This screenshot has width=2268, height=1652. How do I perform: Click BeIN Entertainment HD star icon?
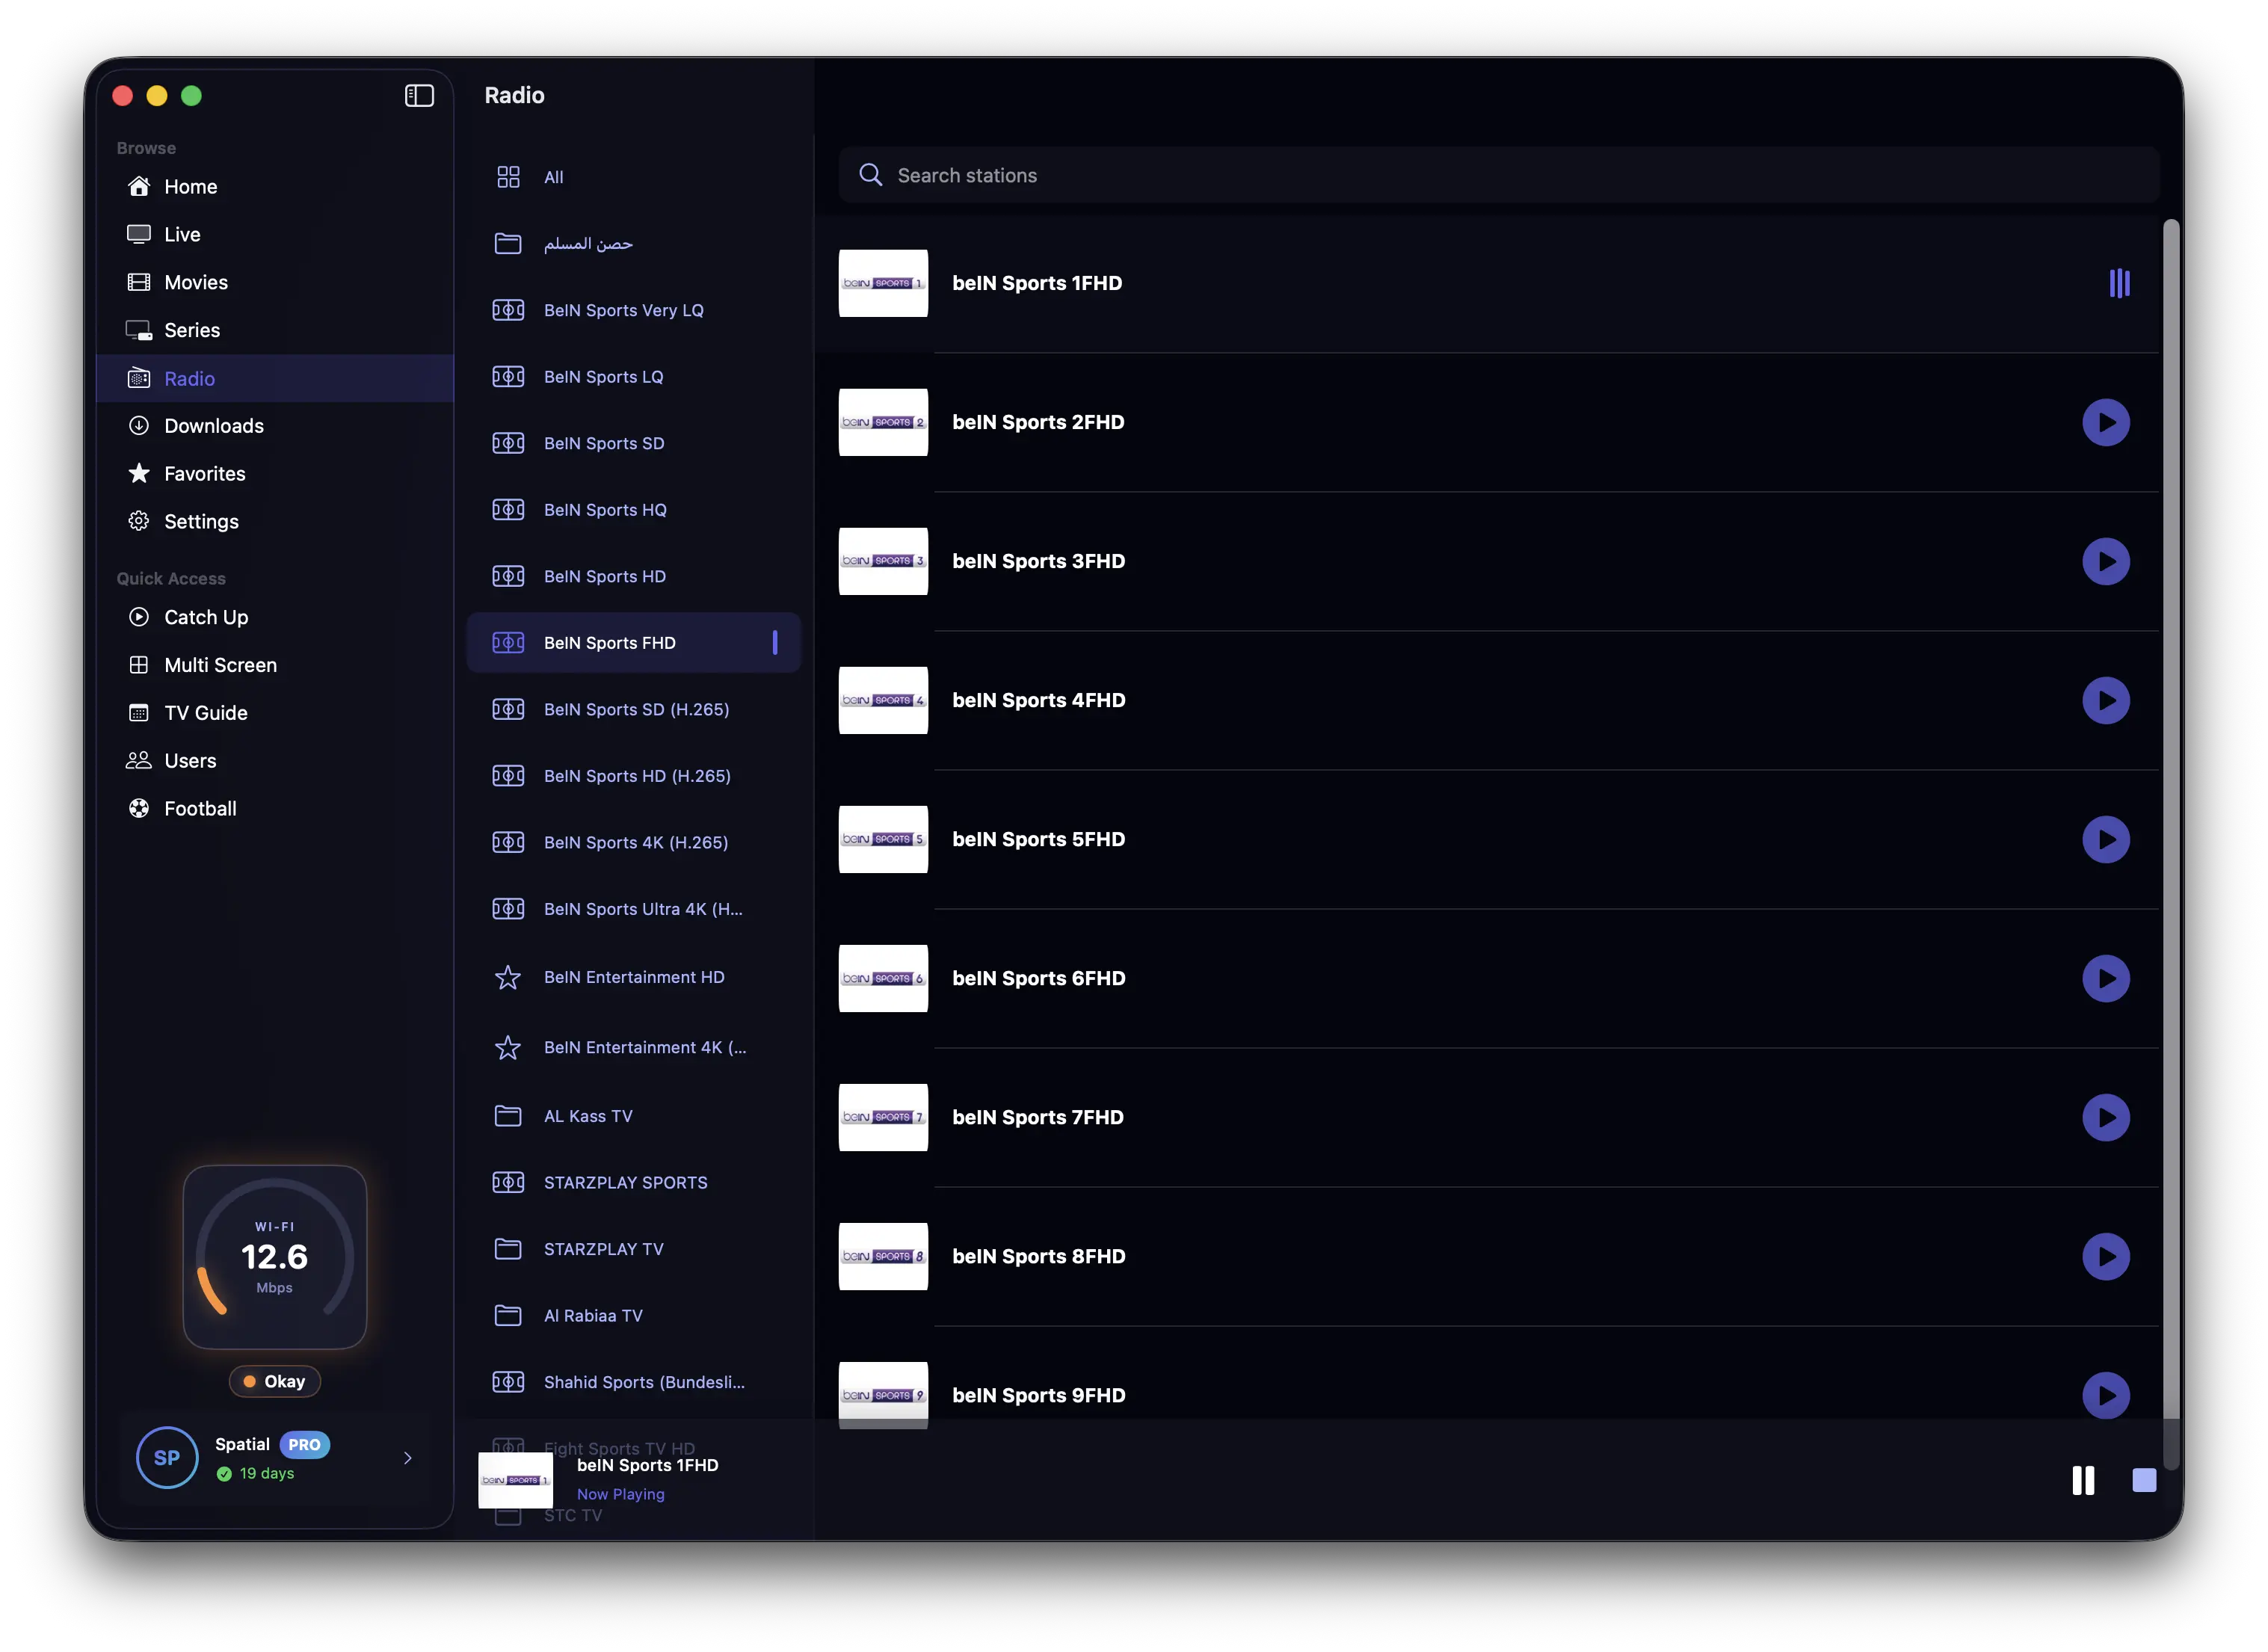508,977
